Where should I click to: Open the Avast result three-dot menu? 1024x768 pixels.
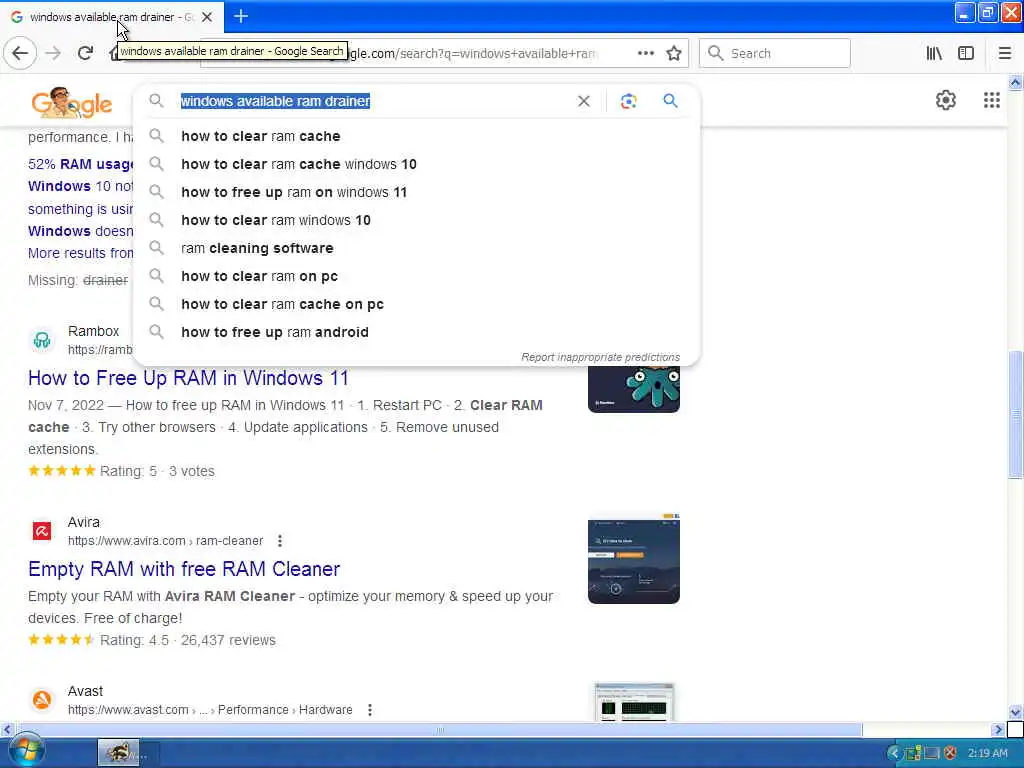(x=370, y=709)
